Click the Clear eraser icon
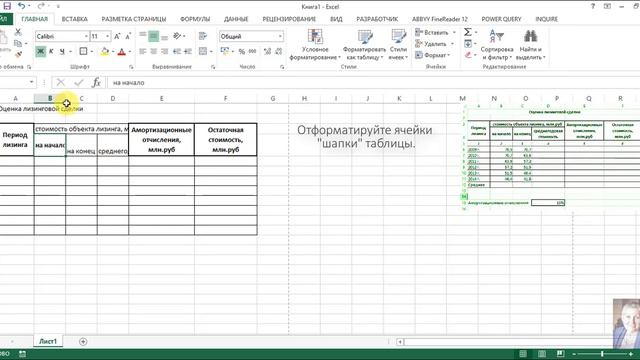Image resolution: width=640 pixels, height=360 pixels. pos(468,55)
